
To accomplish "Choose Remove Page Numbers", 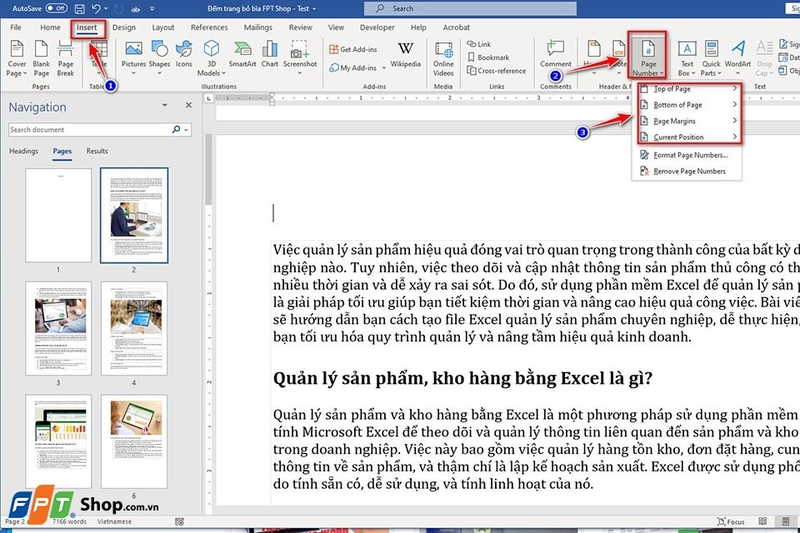I will coord(687,171).
